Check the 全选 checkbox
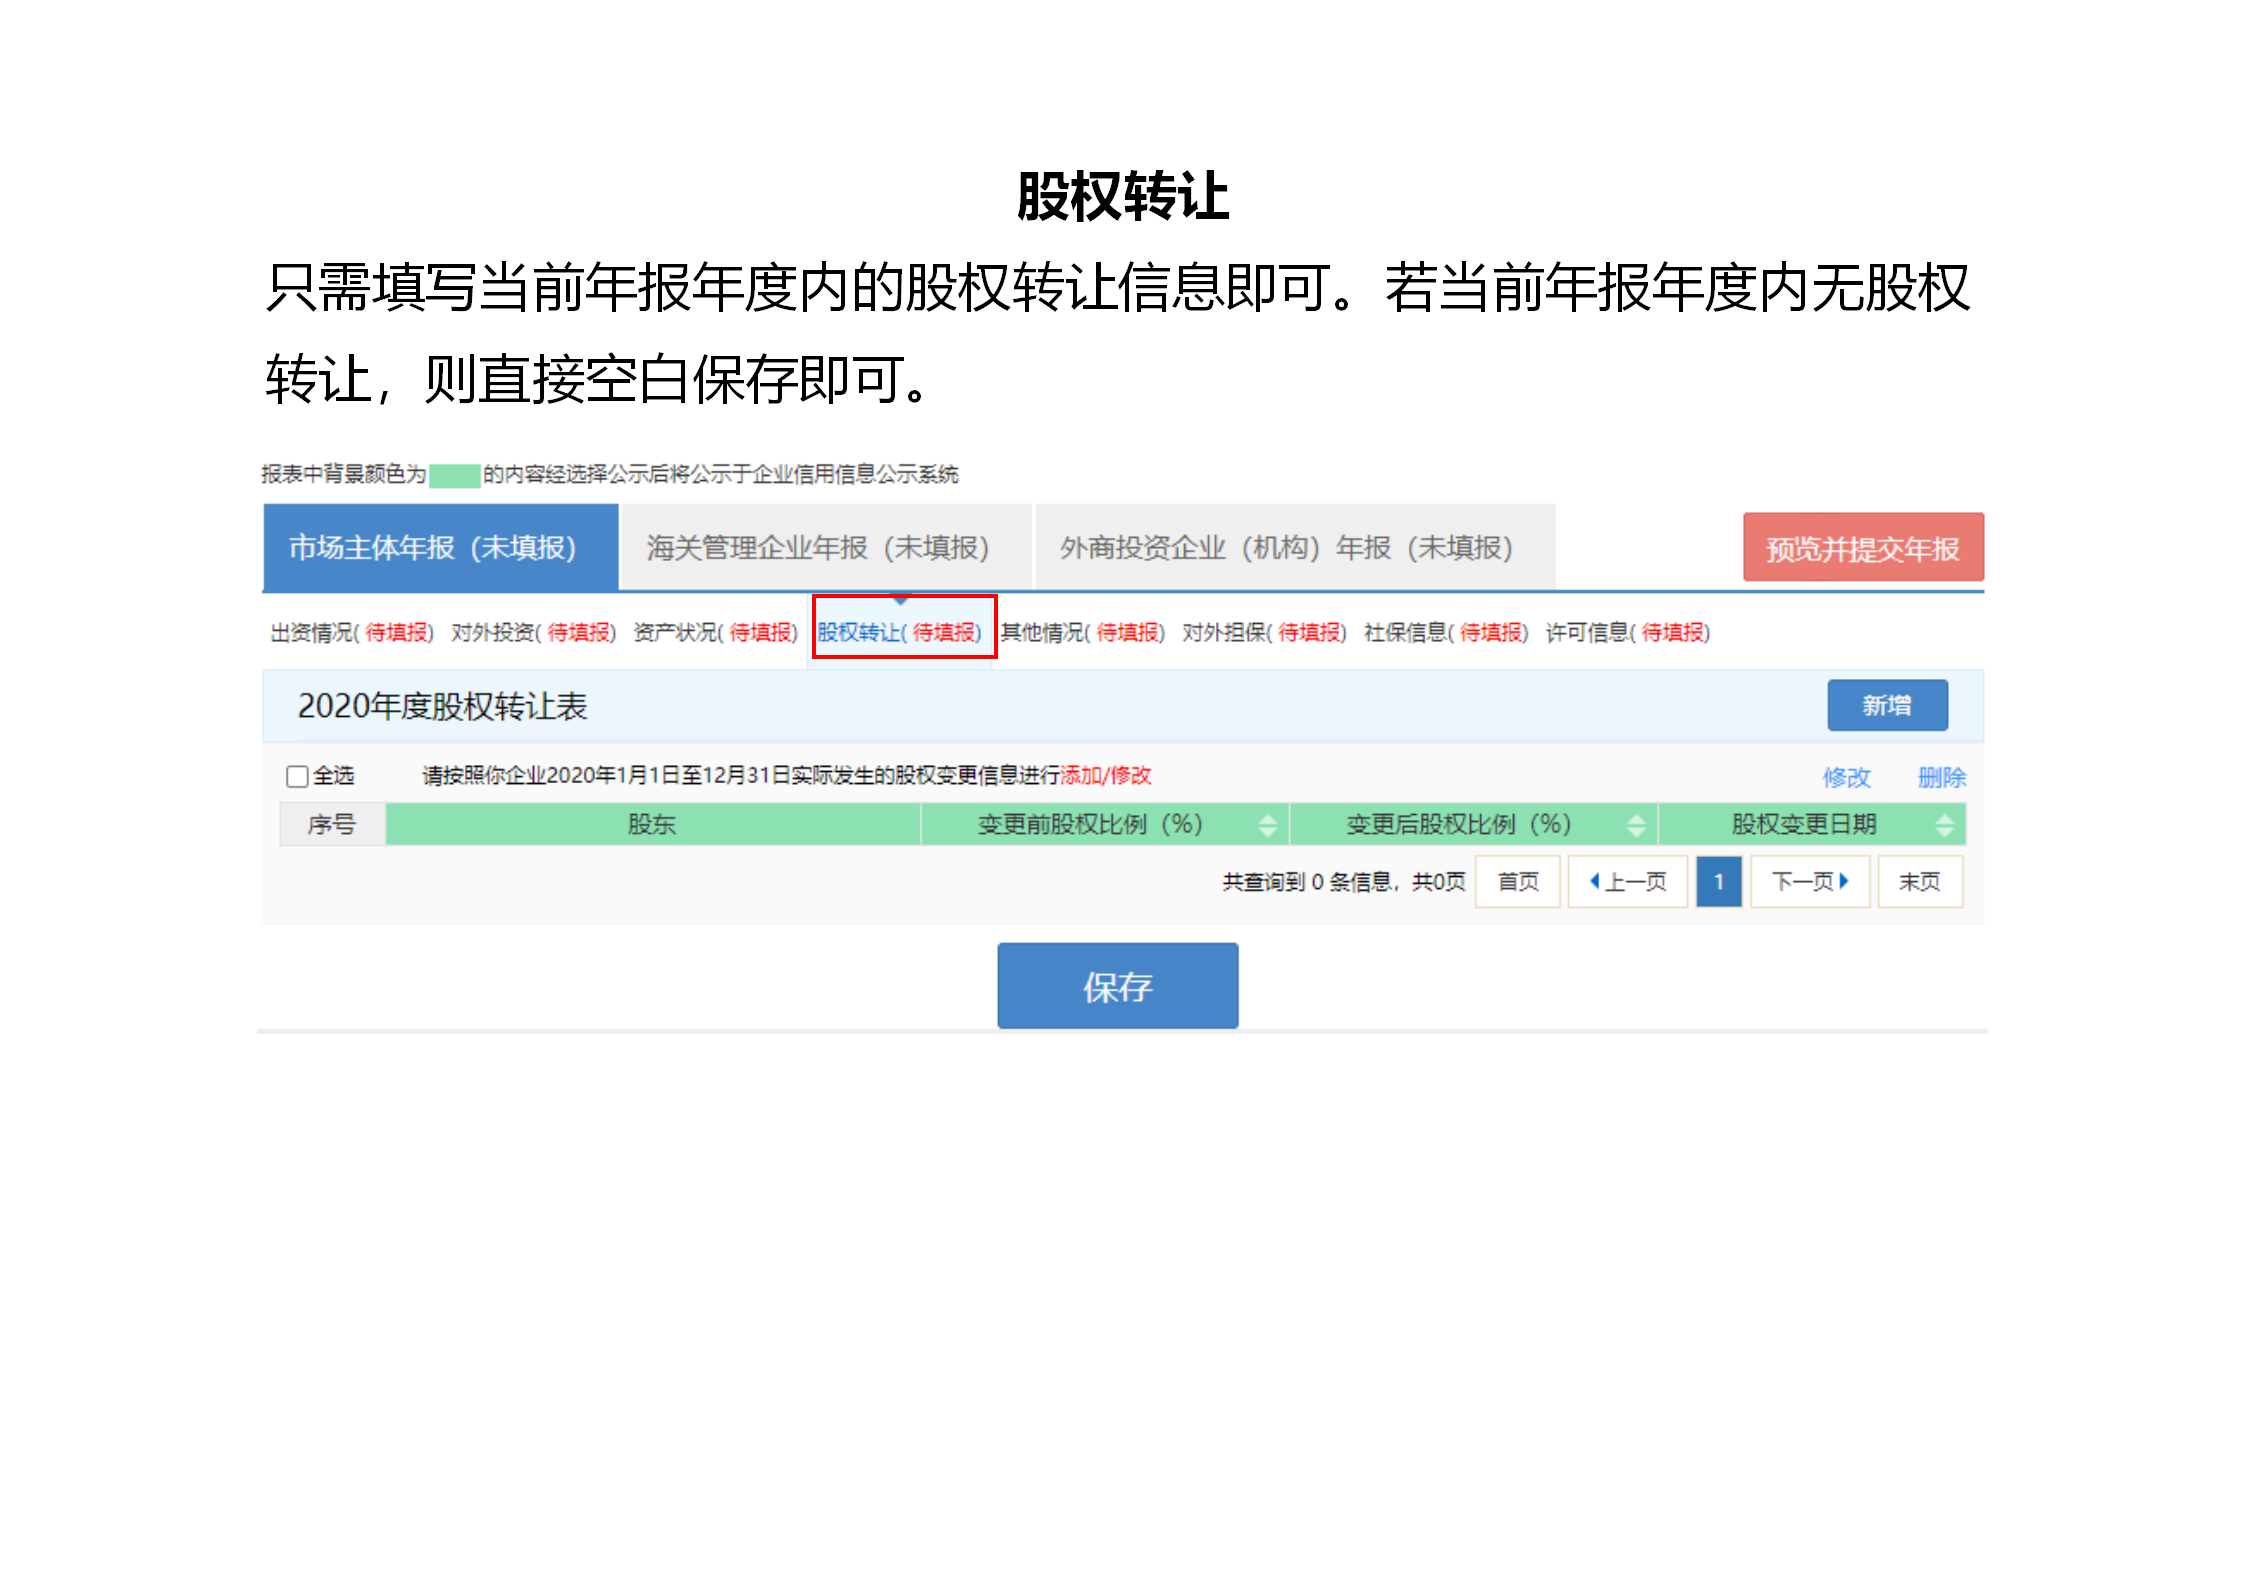The height and width of the screenshot is (1587, 2245). 295,776
